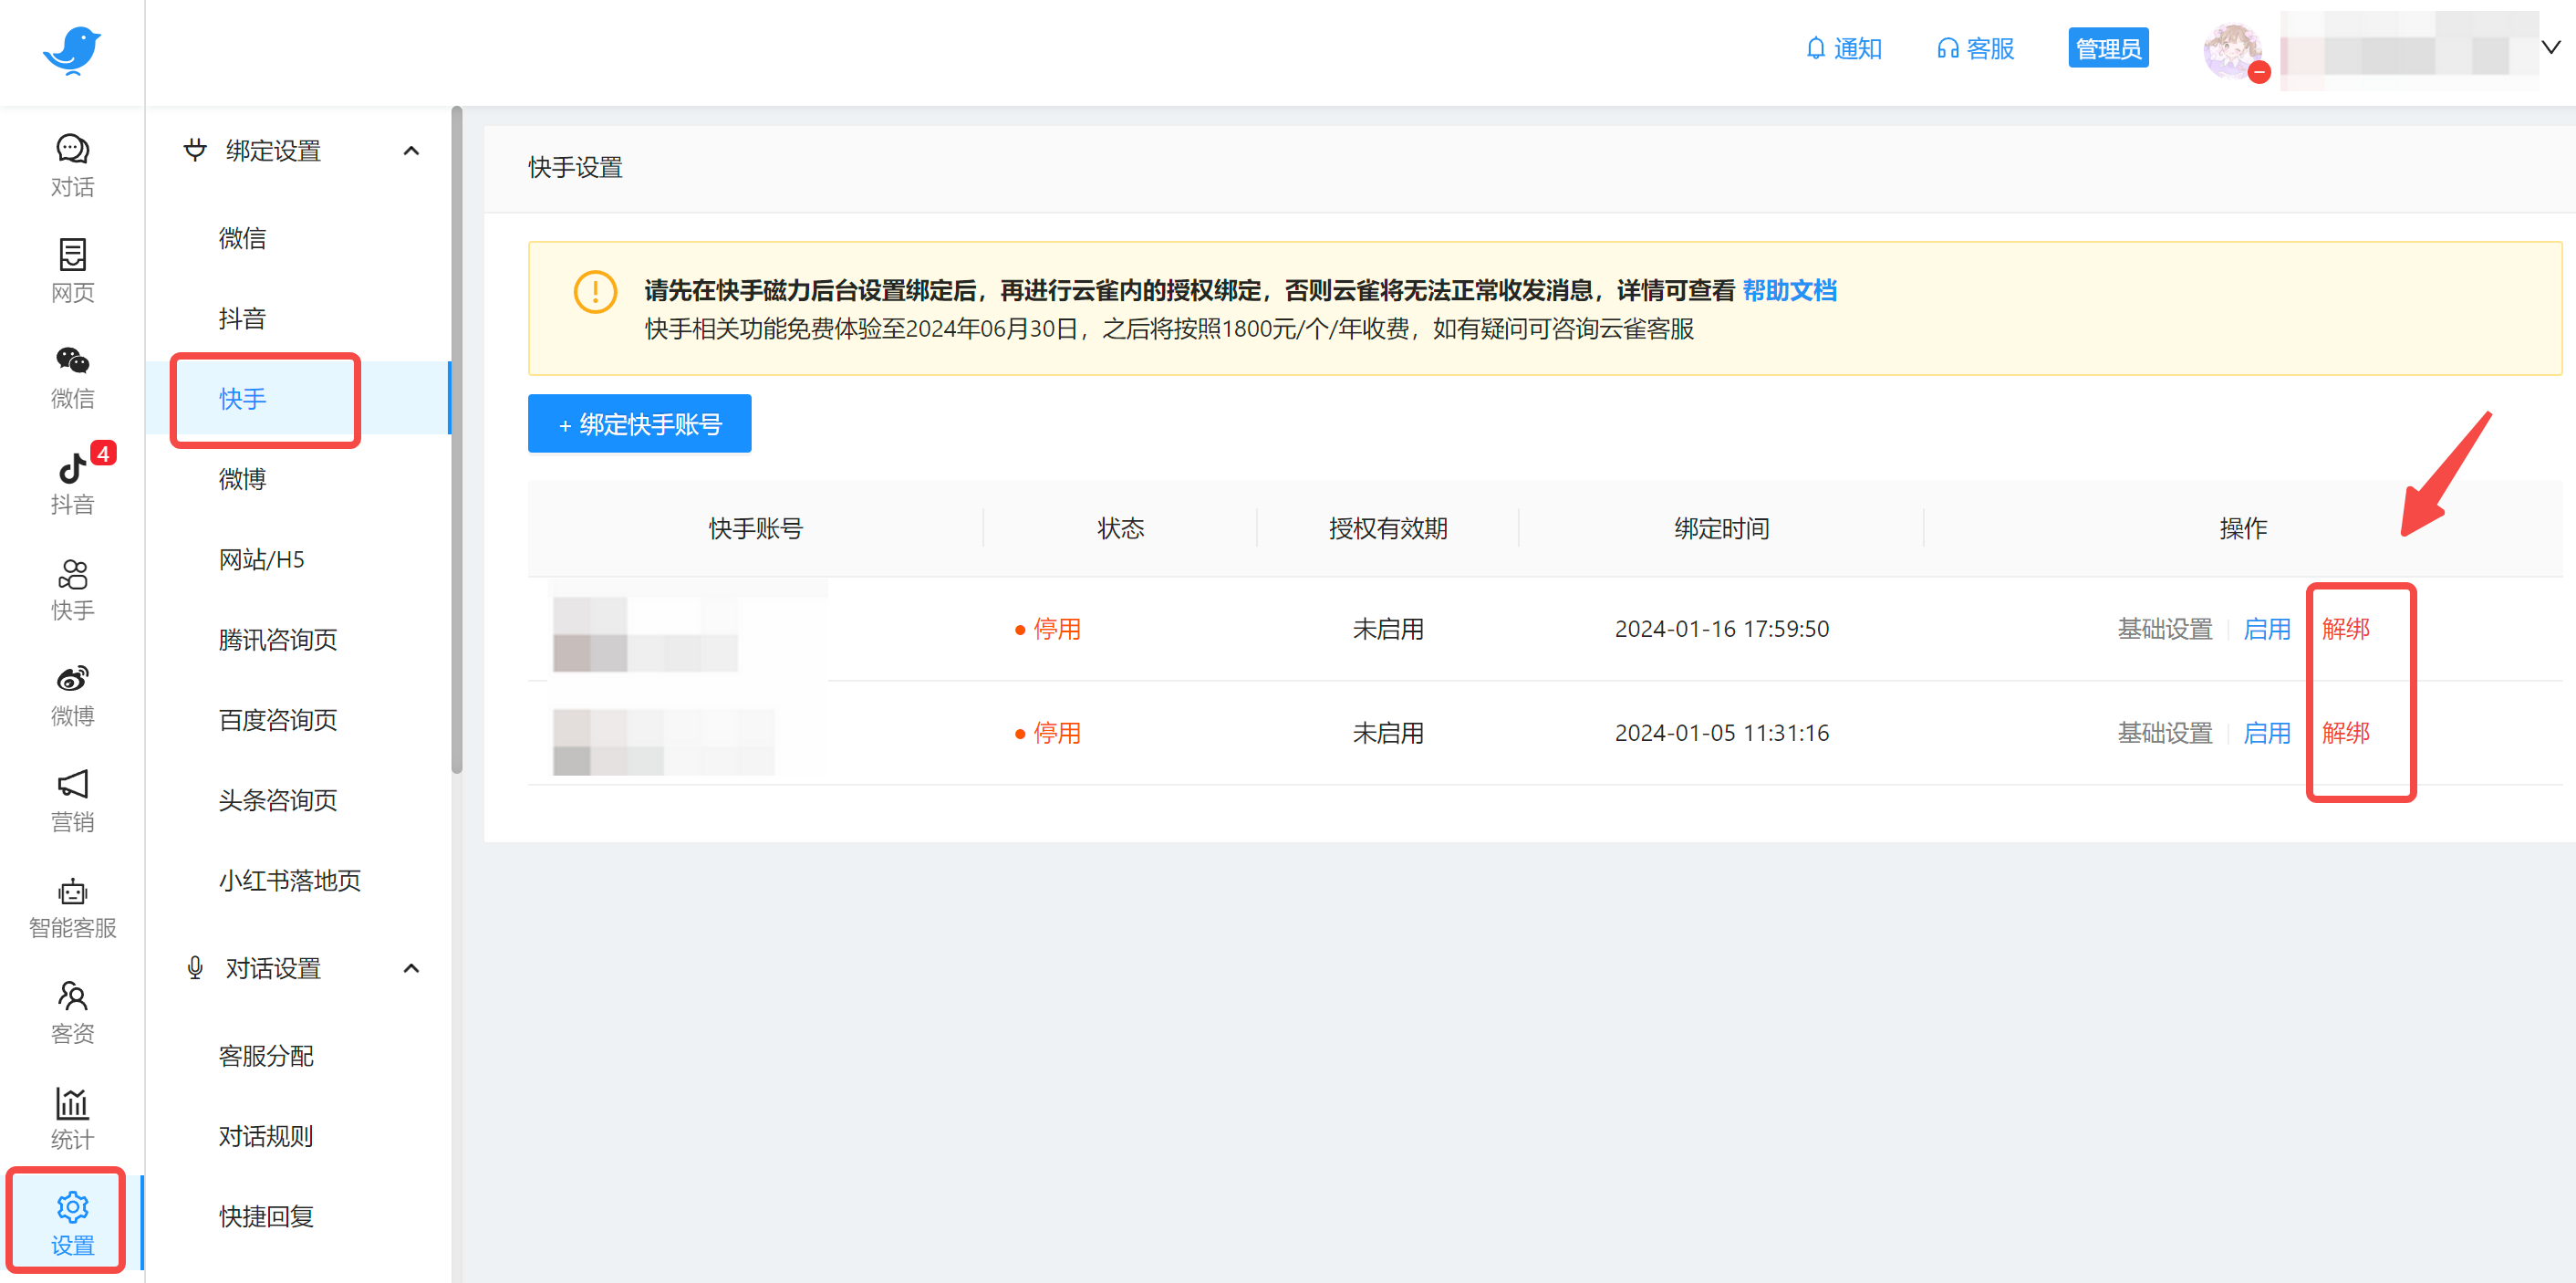Open the 小红书落地页 settings page
This screenshot has height=1283, width=2576.
point(289,881)
